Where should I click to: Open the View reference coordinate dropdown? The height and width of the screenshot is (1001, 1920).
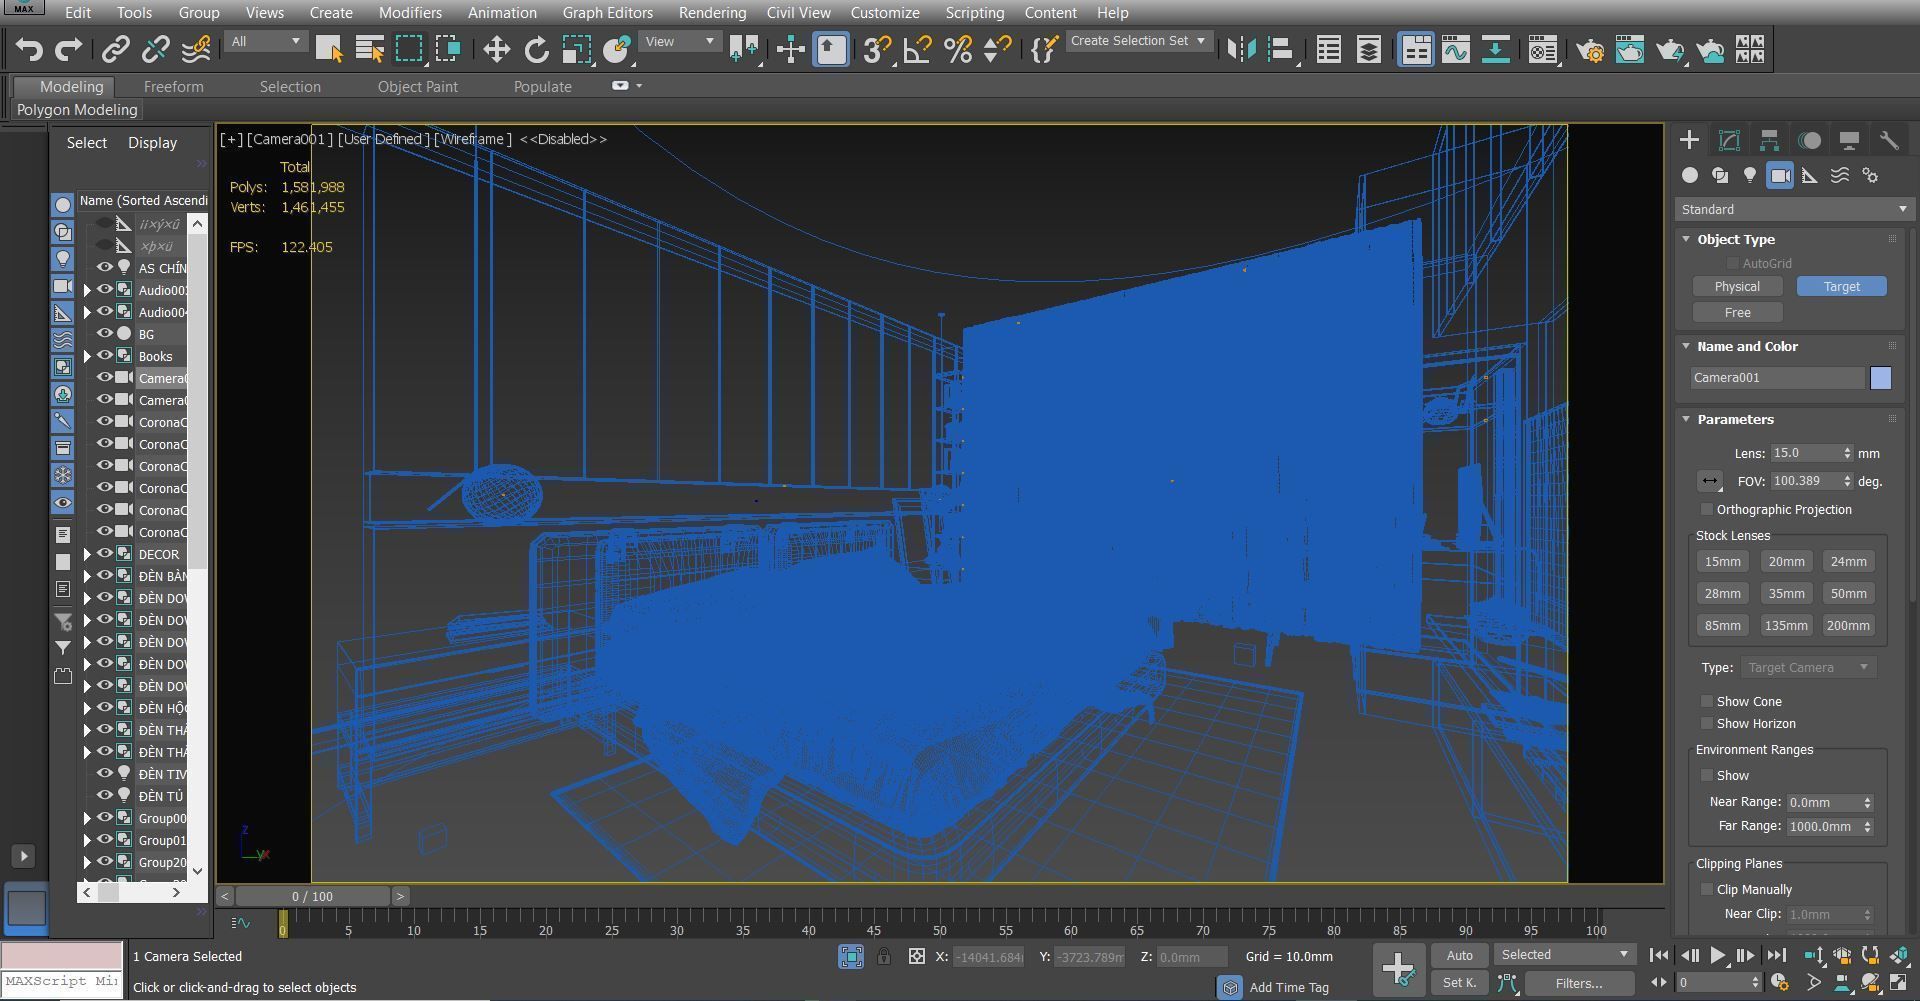pos(680,41)
